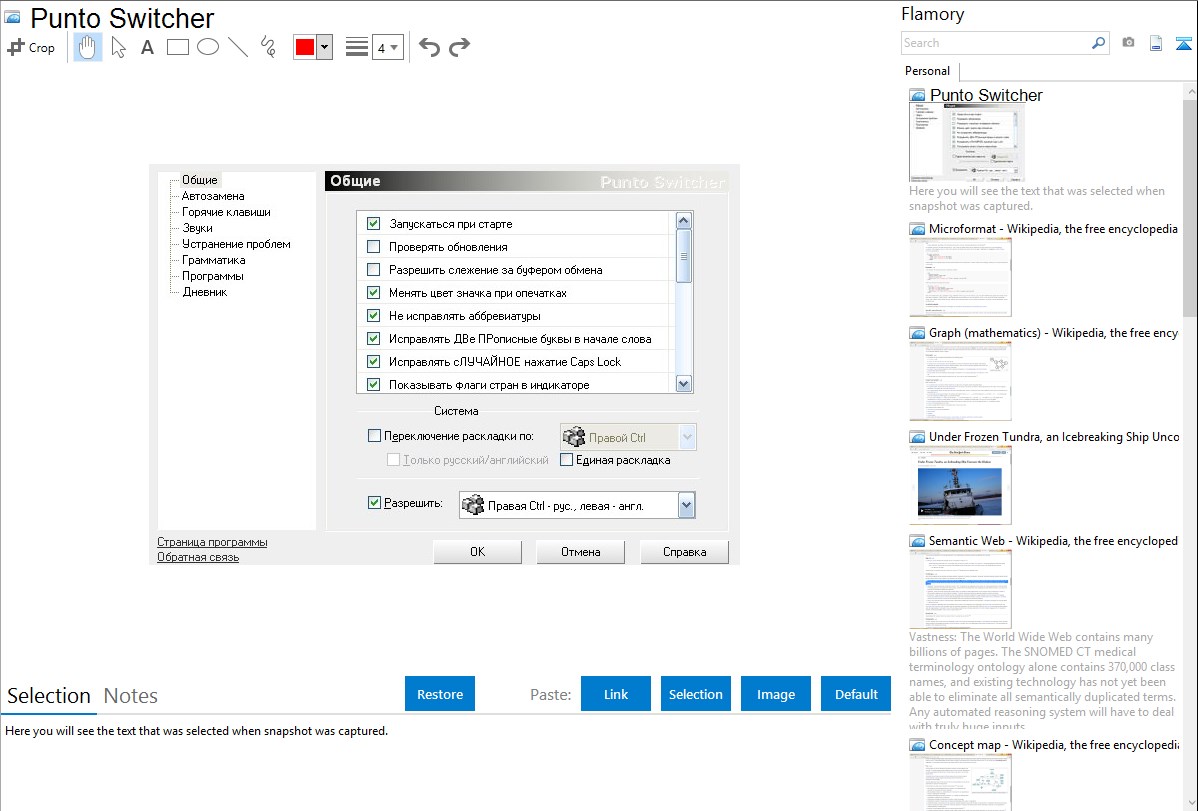Click the camera snapshot icon
Image resolution: width=1198 pixels, height=811 pixels.
pos(1128,43)
